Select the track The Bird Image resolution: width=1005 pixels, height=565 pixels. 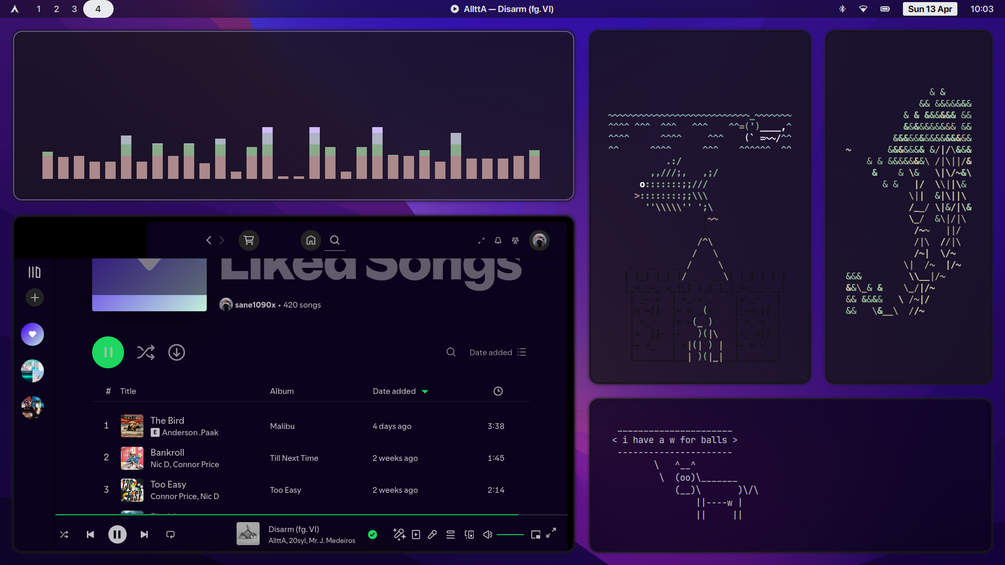[x=167, y=420]
